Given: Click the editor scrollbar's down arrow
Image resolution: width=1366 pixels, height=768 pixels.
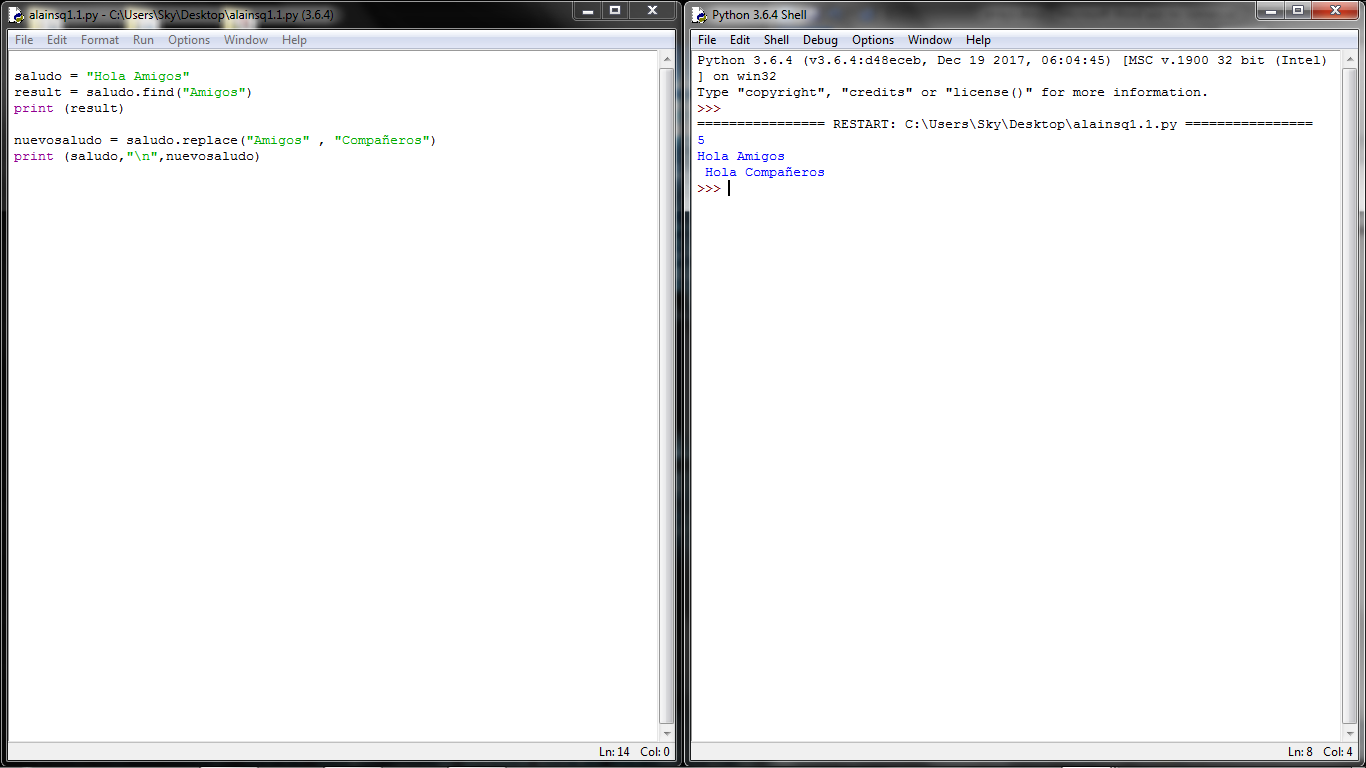Looking at the screenshot, I should (x=667, y=734).
